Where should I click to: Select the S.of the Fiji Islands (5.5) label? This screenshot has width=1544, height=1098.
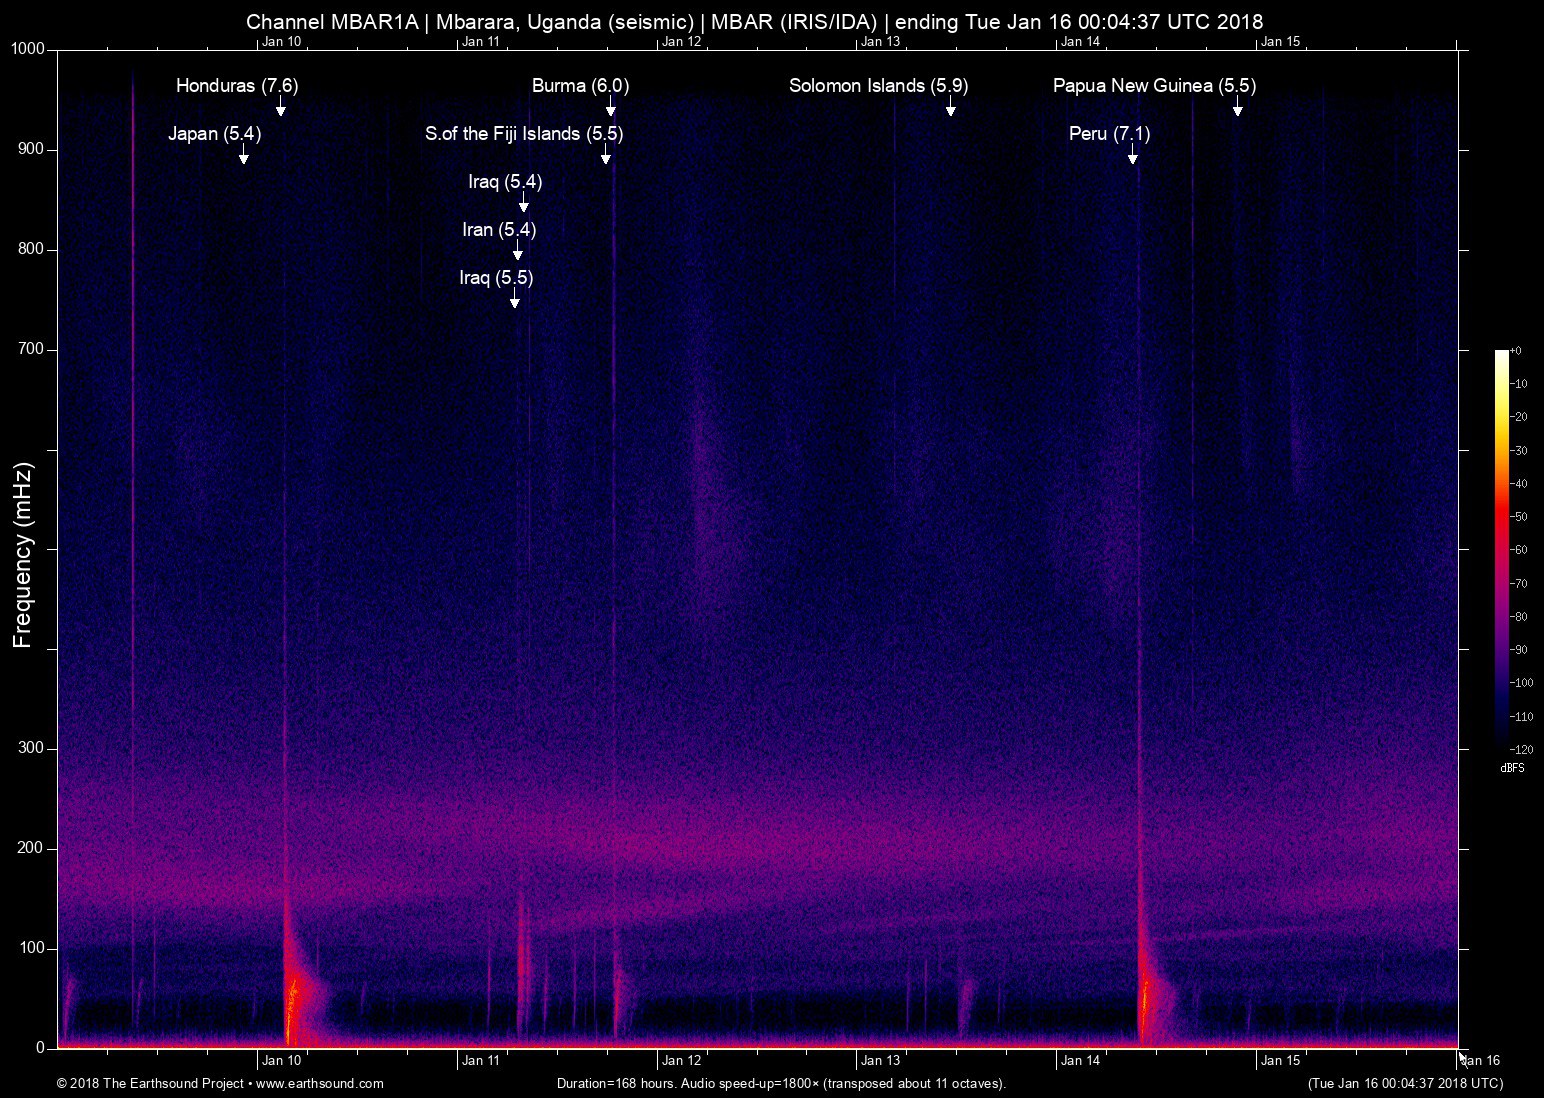click(x=524, y=134)
